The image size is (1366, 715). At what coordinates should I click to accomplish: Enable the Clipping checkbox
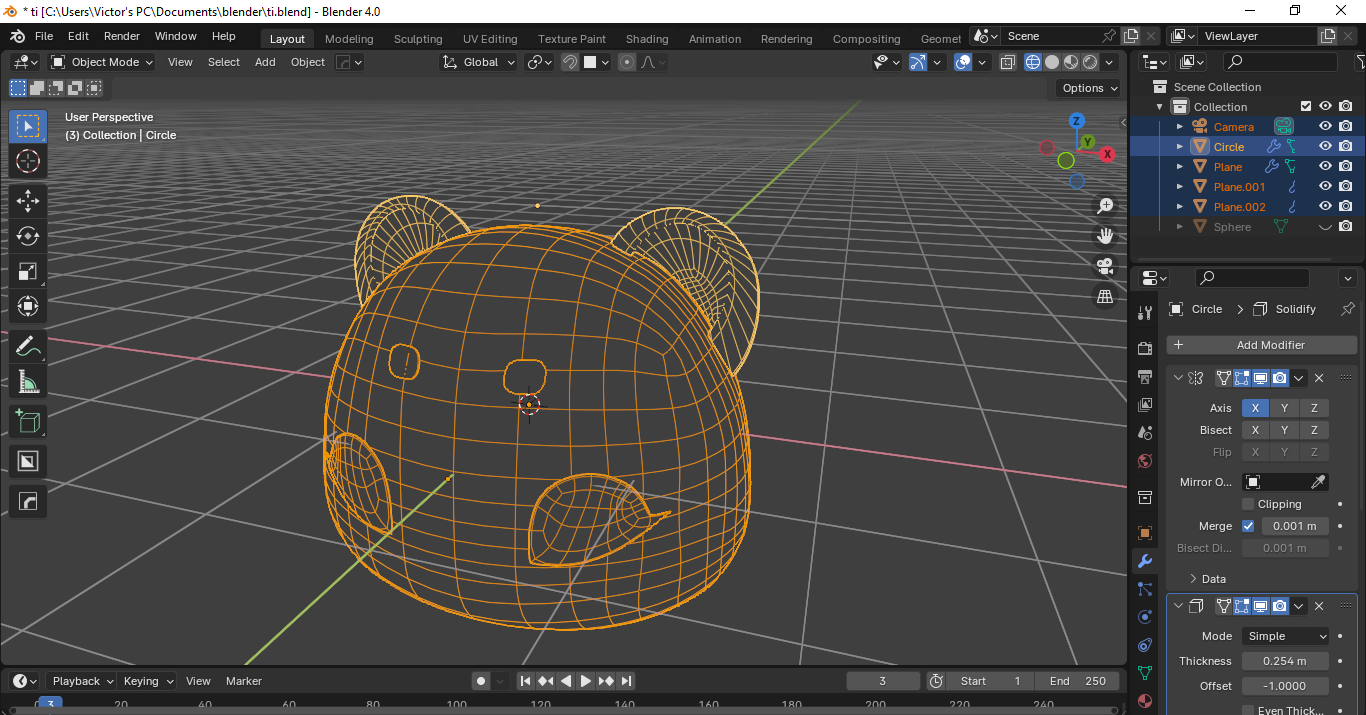pos(1248,504)
